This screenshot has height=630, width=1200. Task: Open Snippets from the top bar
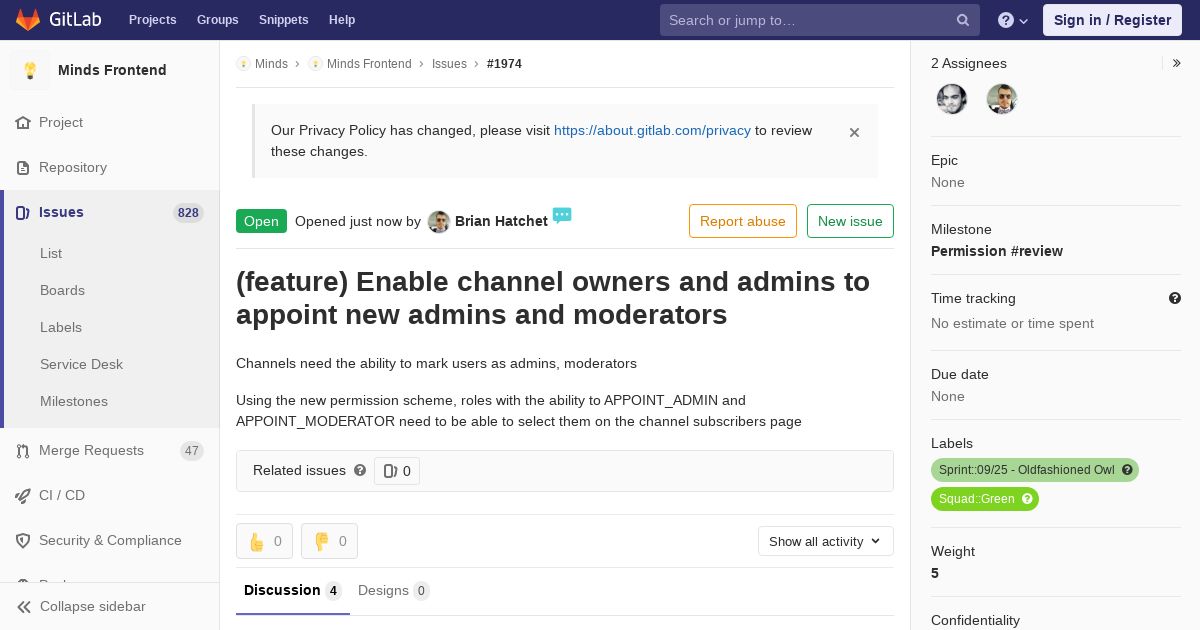(x=283, y=20)
